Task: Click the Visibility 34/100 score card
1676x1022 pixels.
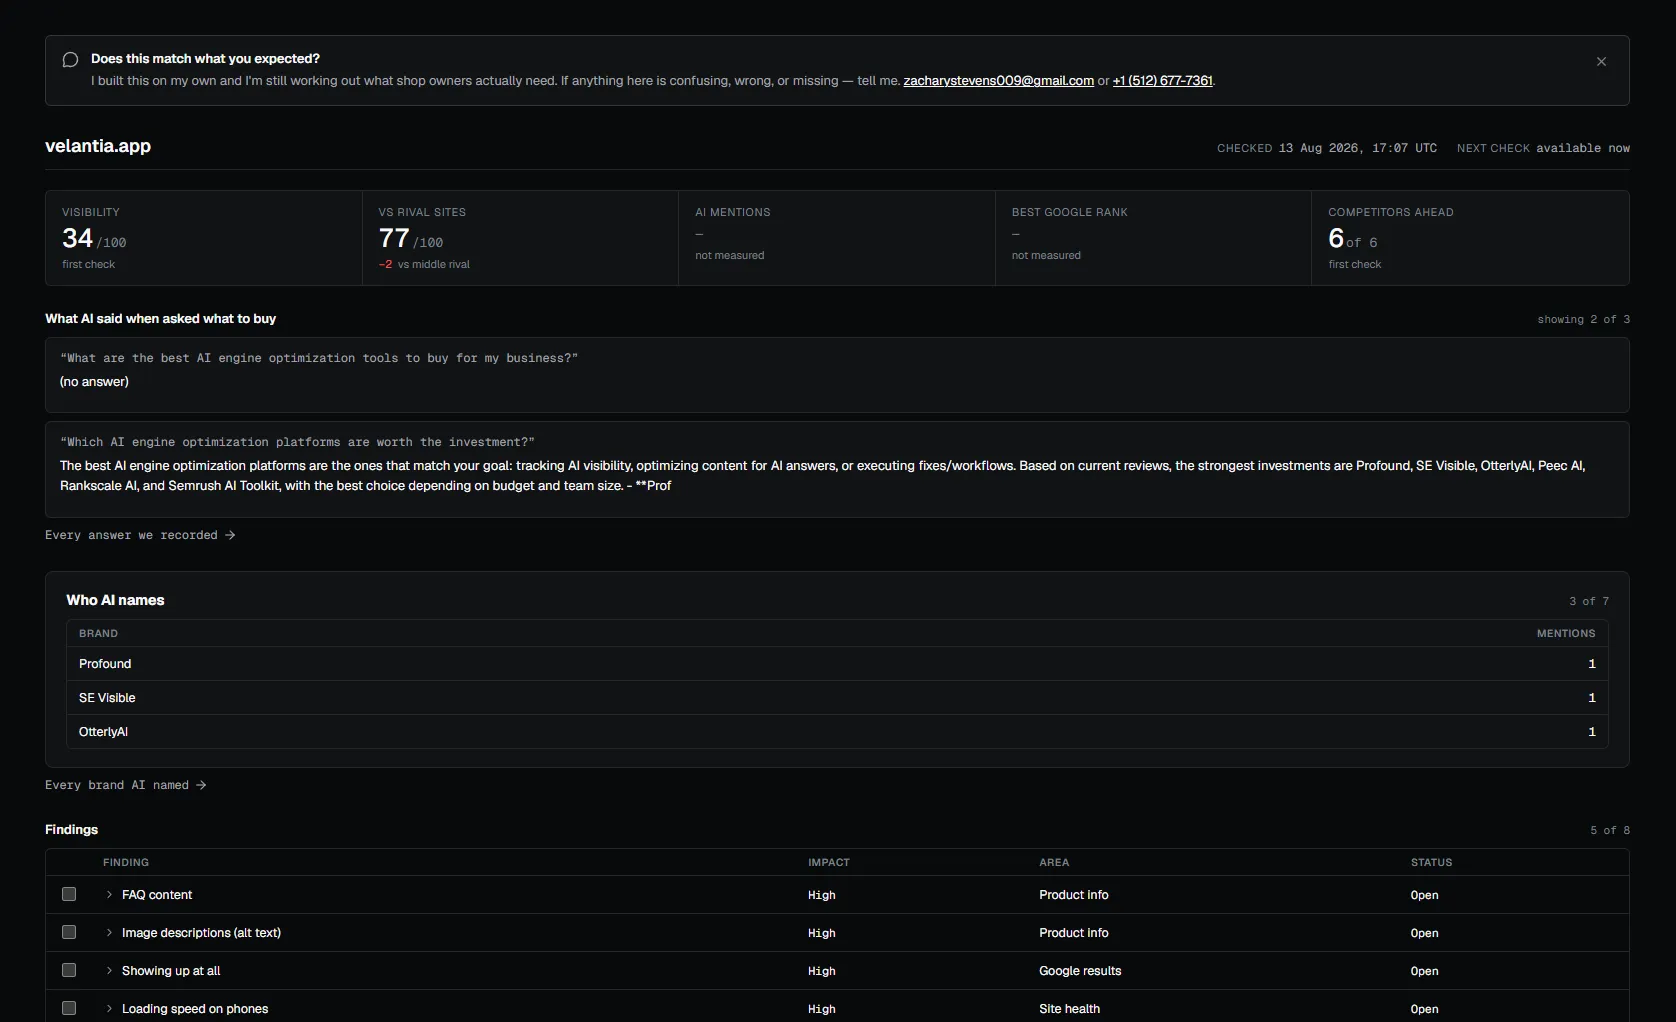Action: point(204,238)
